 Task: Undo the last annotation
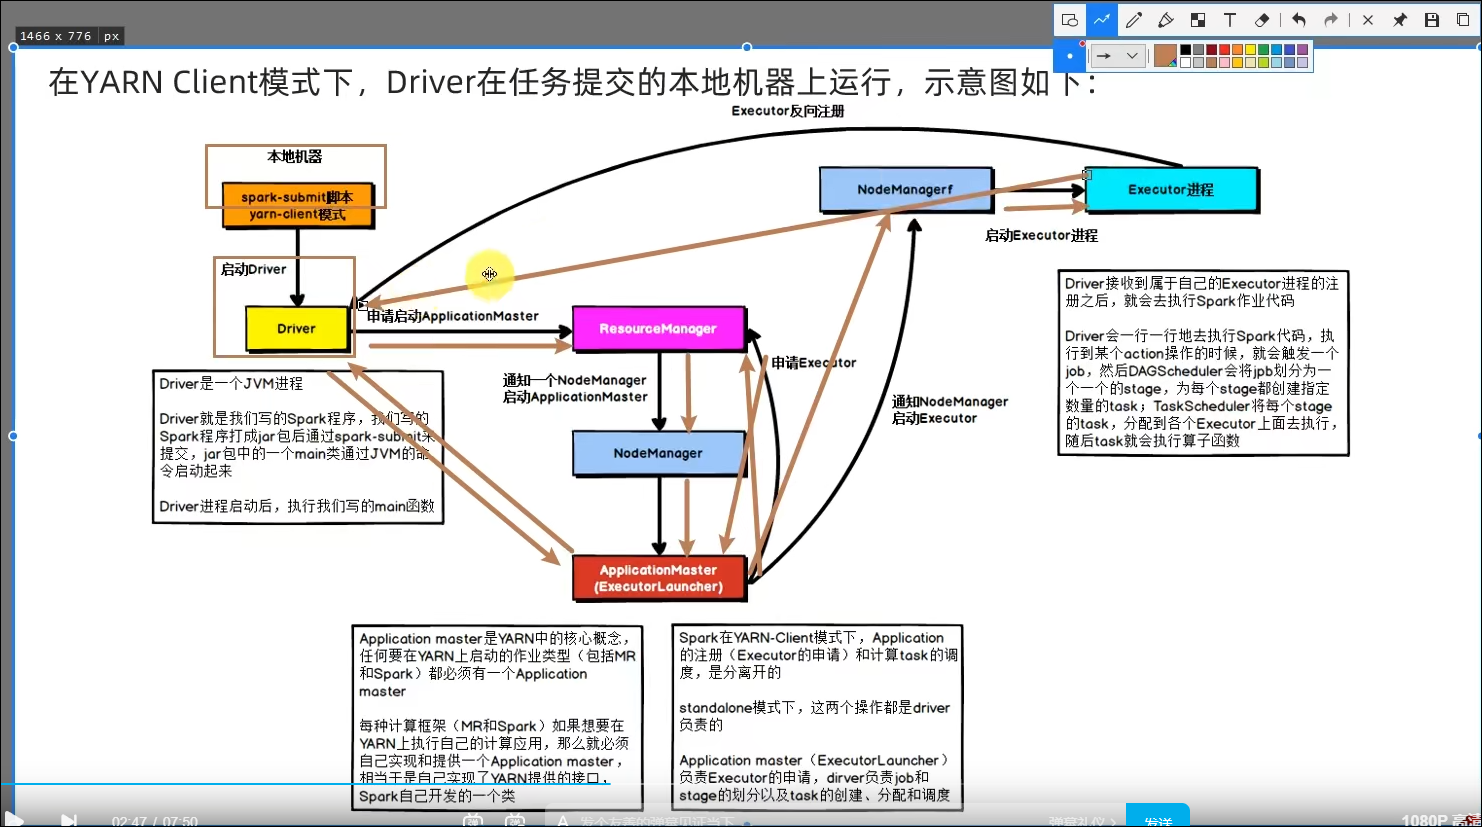[1299, 20]
